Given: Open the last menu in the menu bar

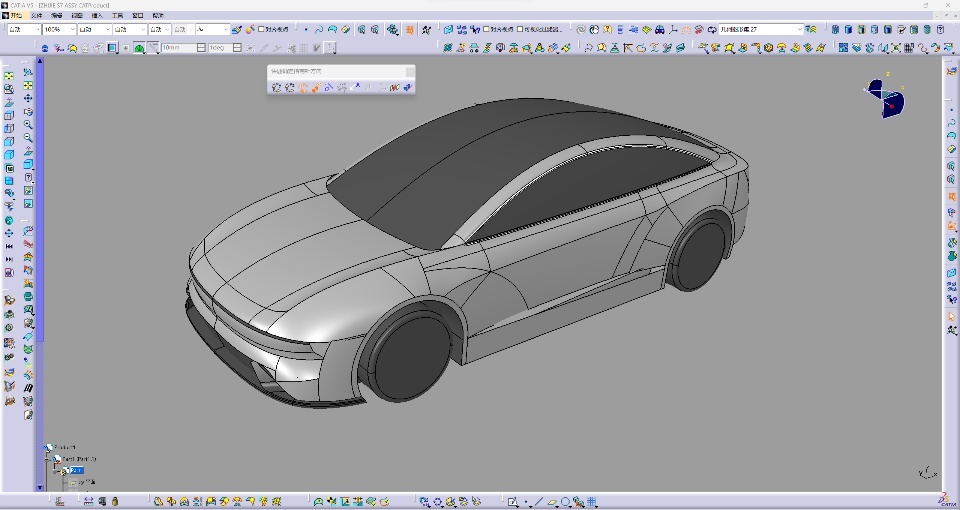Looking at the screenshot, I should 160,16.
